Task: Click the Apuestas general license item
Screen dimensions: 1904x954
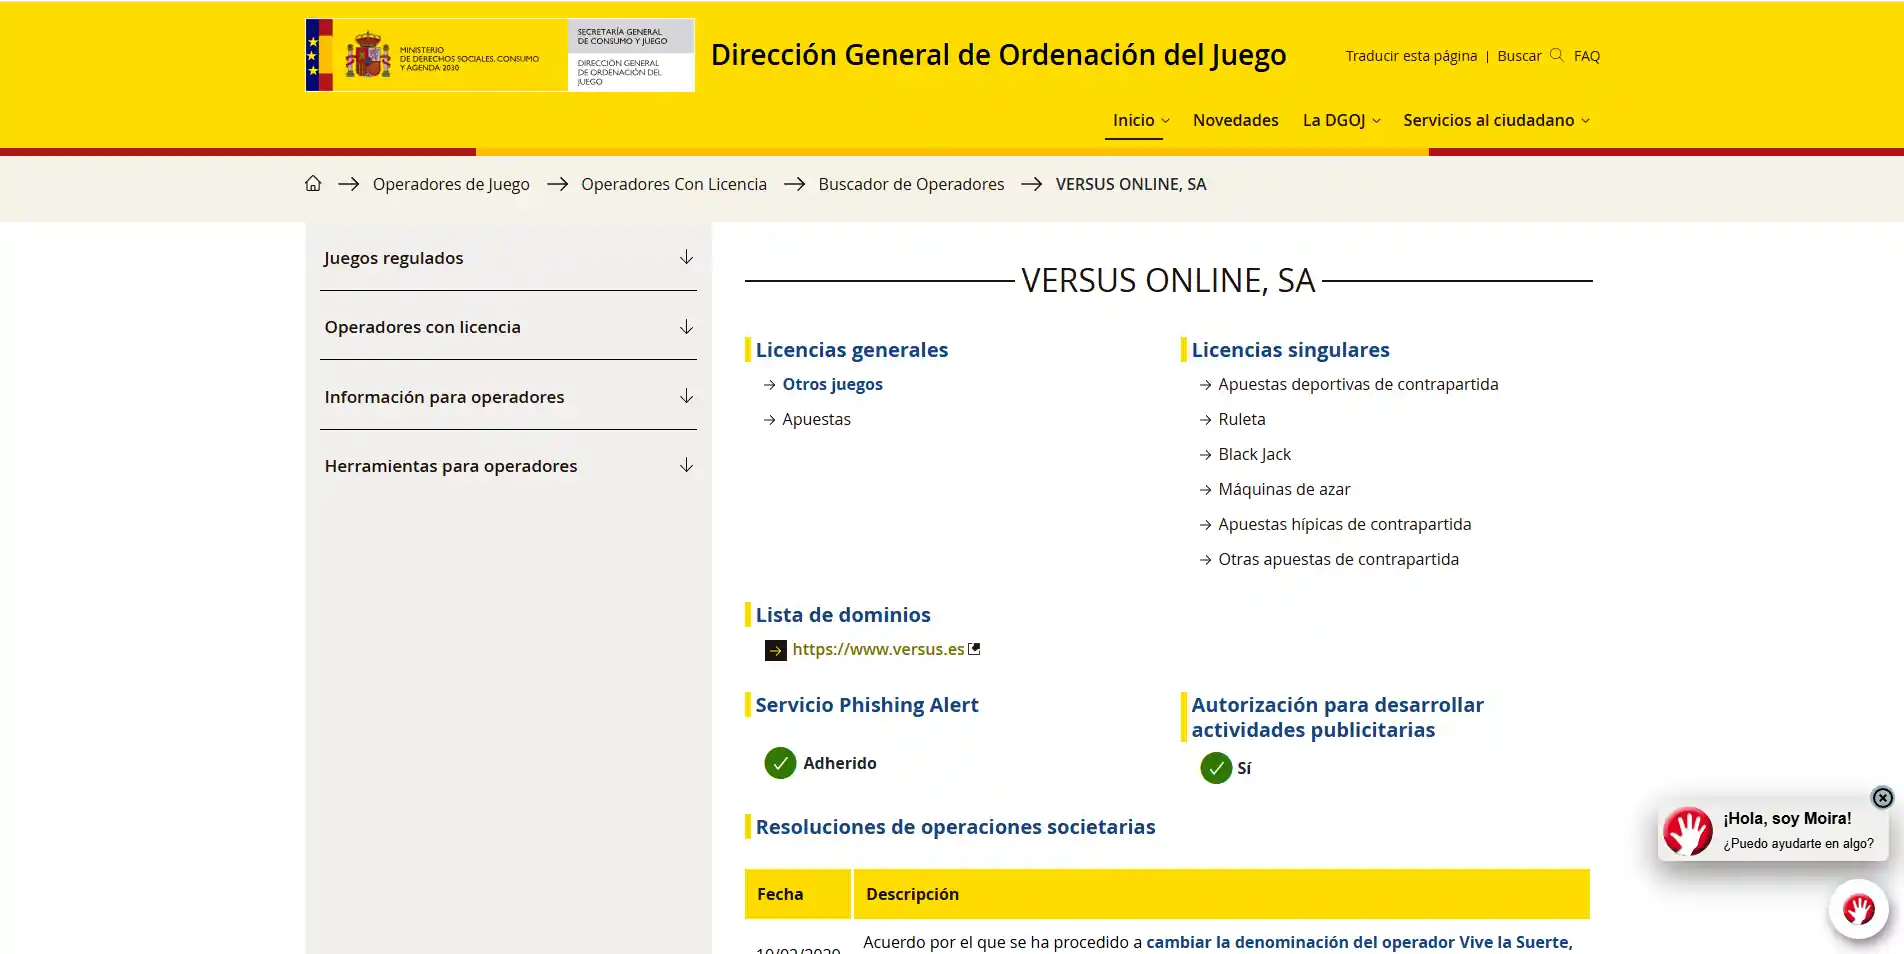Action: [x=816, y=419]
